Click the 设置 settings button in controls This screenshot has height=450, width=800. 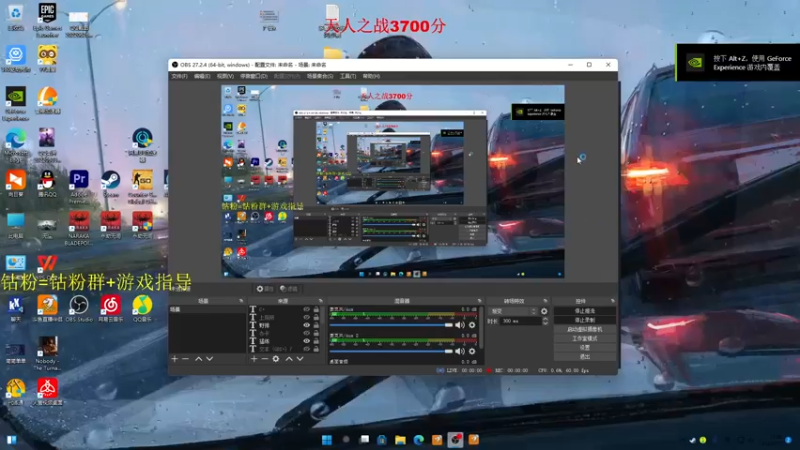585,347
